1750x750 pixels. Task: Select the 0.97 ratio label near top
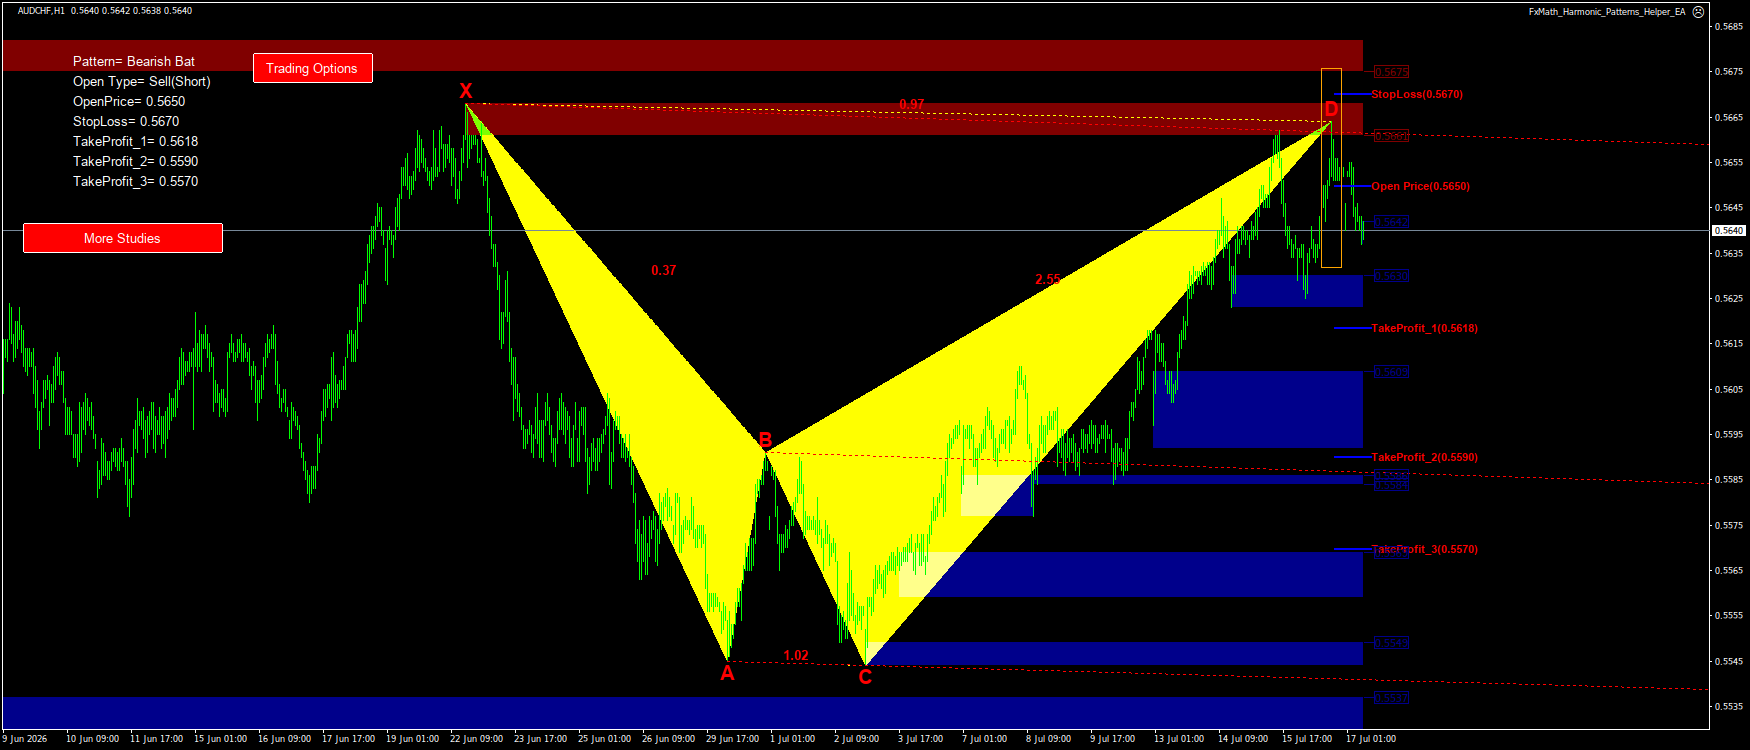(x=912, y=104)
